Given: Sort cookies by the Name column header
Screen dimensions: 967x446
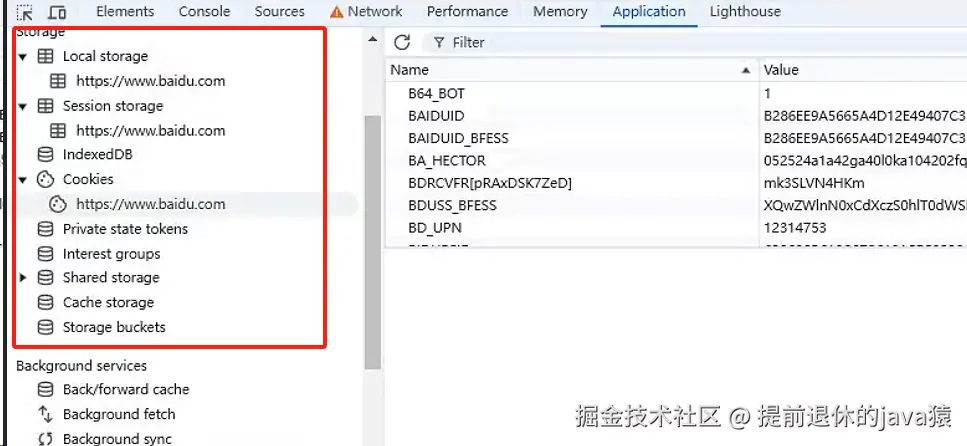Looking at the screenshot, I should click(x=410, y=70).
